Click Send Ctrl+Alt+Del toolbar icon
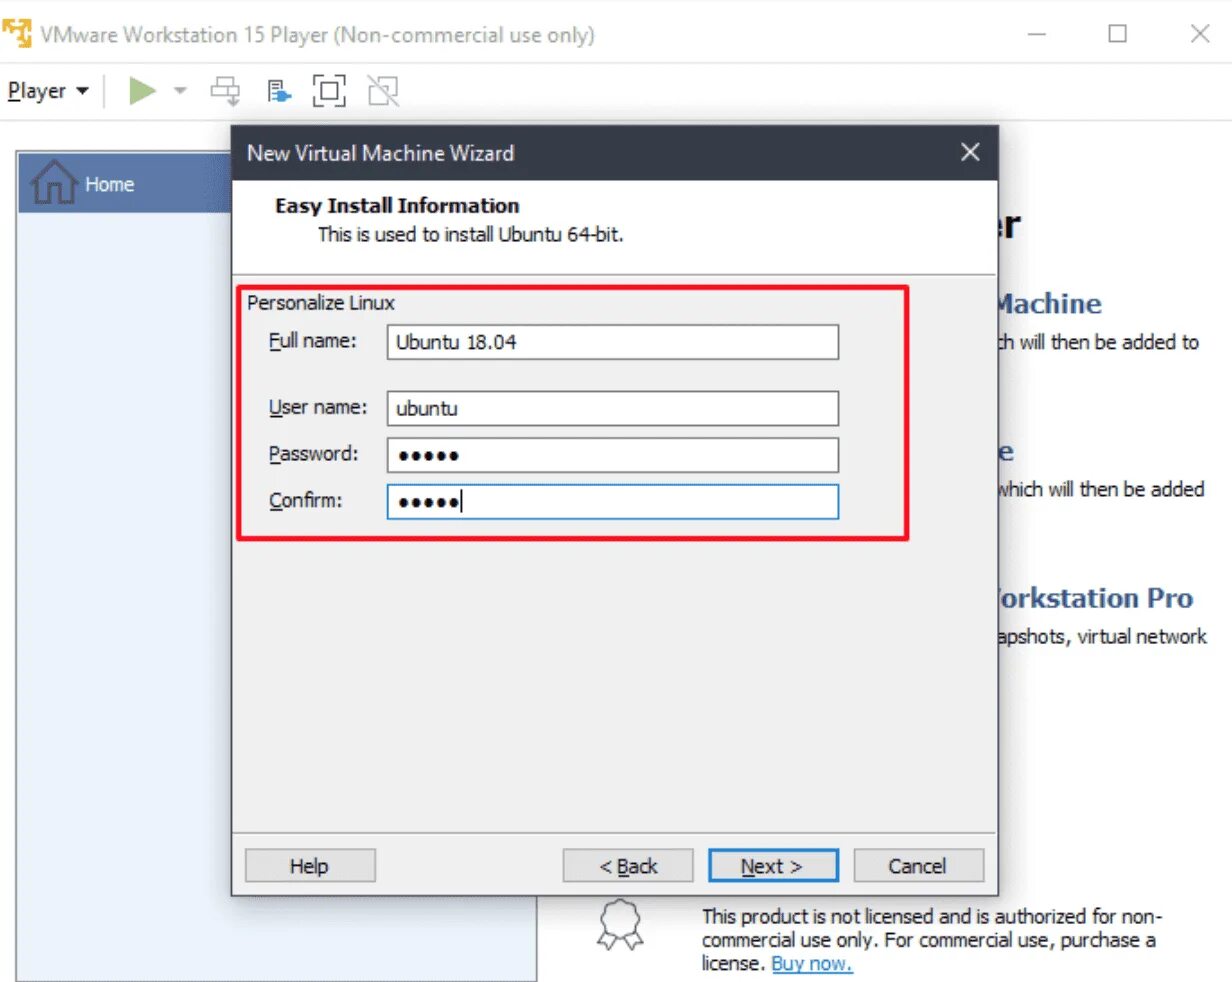This screenshot has height=982, width=1232. [225, 91]
